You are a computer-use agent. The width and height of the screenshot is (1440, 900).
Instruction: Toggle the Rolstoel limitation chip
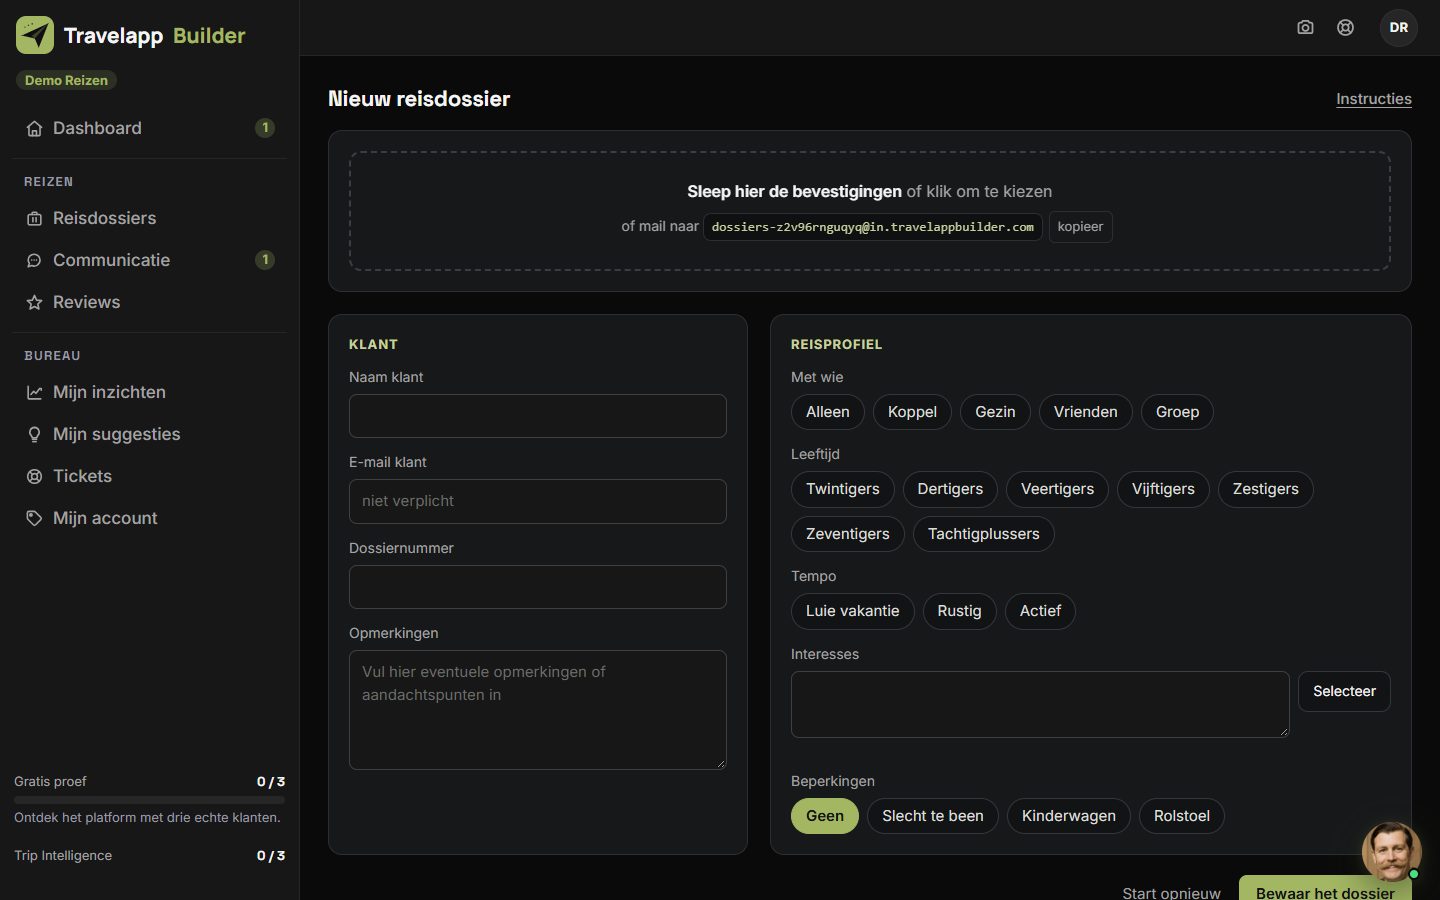[x=1182, y=816]
